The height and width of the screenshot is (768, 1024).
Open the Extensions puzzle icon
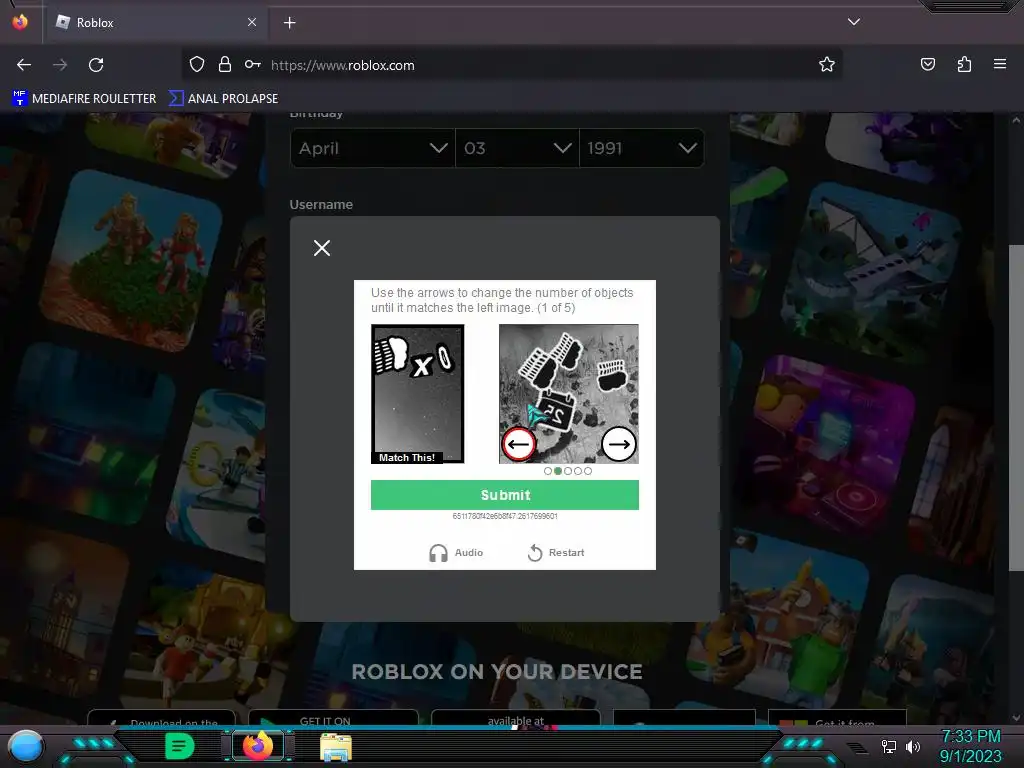coord(964,64)
